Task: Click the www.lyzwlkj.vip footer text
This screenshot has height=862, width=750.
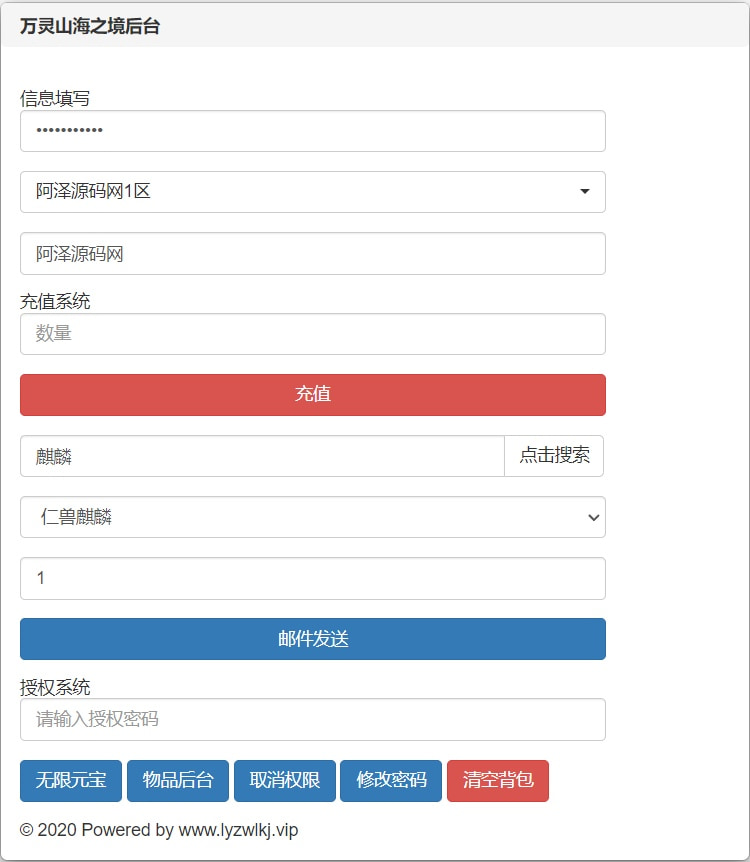Action: [238, 830]
